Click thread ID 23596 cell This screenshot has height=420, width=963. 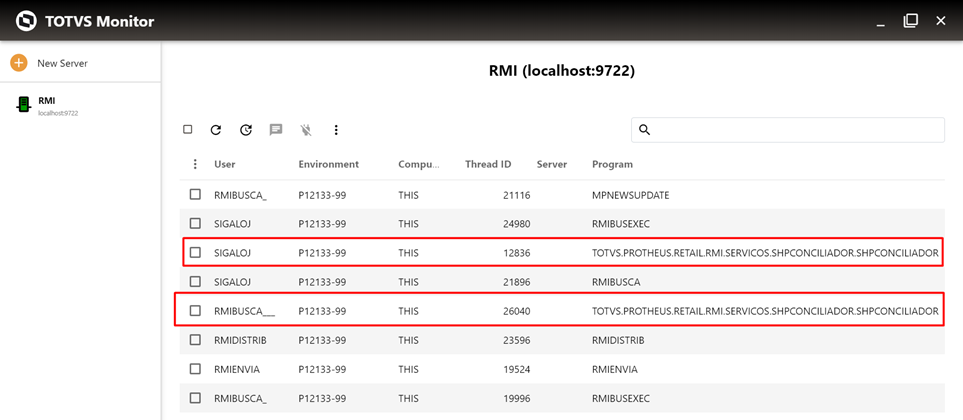[517, 340]
